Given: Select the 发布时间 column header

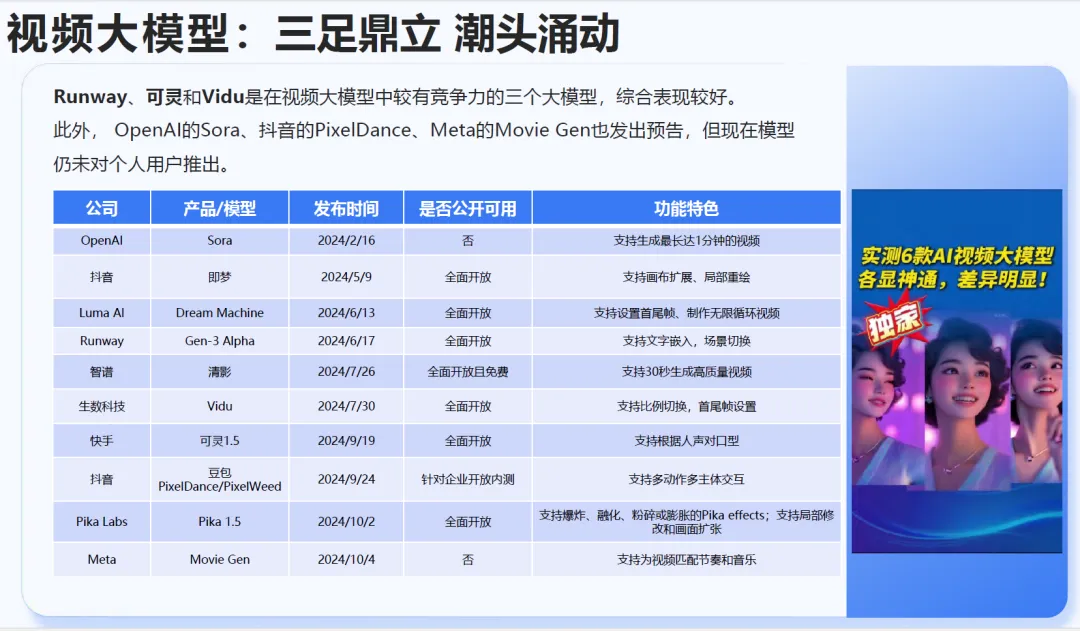Looking at the screenshot, I should [x=346, y=208].
